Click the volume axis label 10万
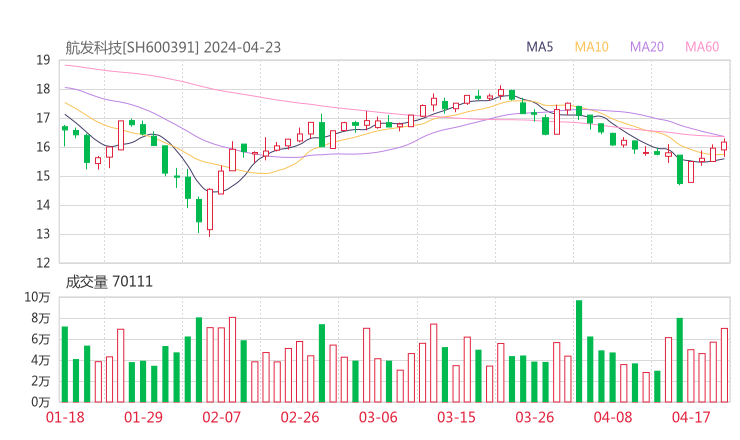 37,297
